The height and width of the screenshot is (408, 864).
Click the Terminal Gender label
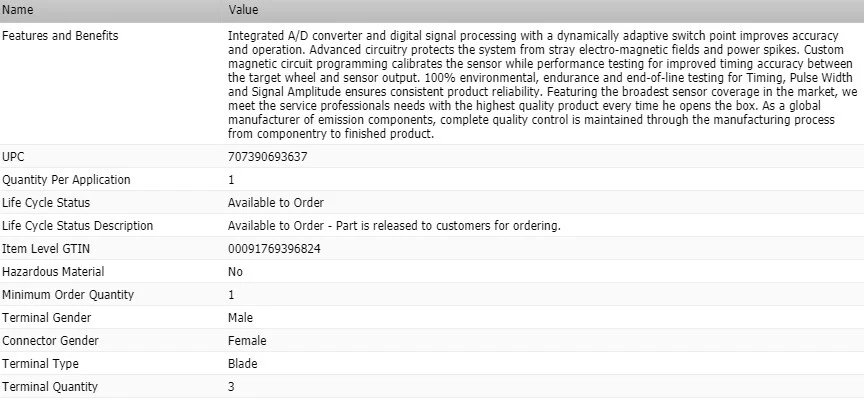47,318
